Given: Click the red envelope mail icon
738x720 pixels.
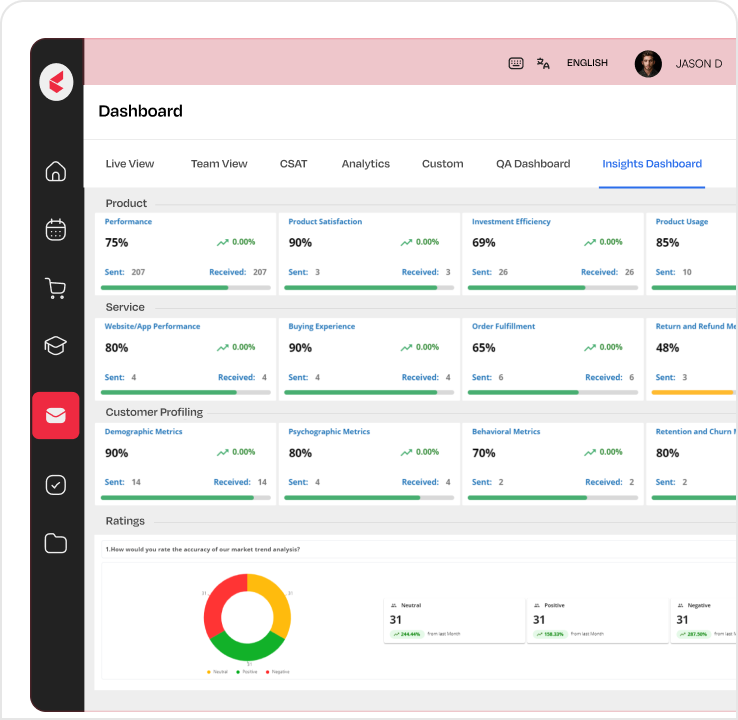Looking at the screenshot, I should [56, 415].
